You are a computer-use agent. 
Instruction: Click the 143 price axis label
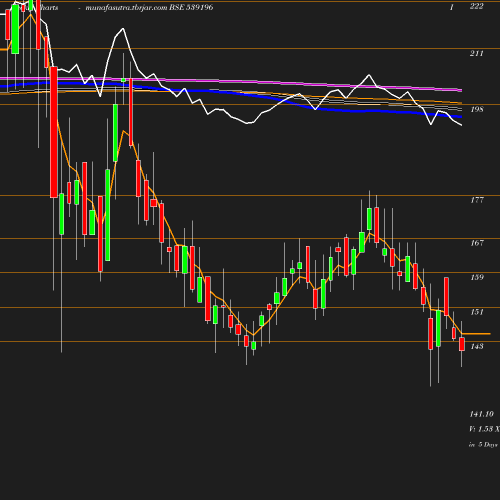point(477,346)
